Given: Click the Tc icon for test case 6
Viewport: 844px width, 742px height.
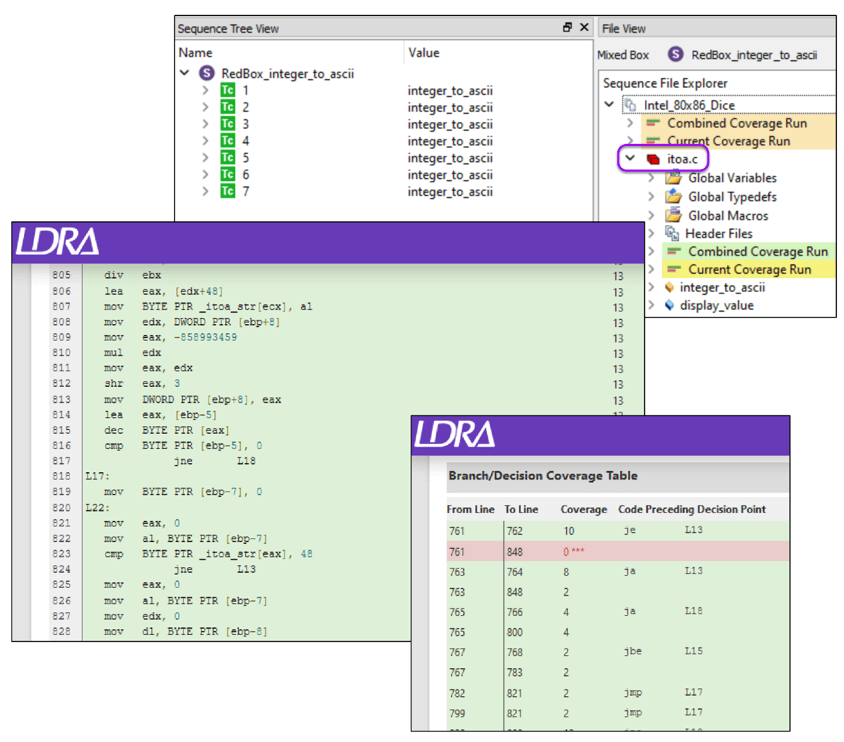Looking at the screenshot, I should [x=228, y=174].
